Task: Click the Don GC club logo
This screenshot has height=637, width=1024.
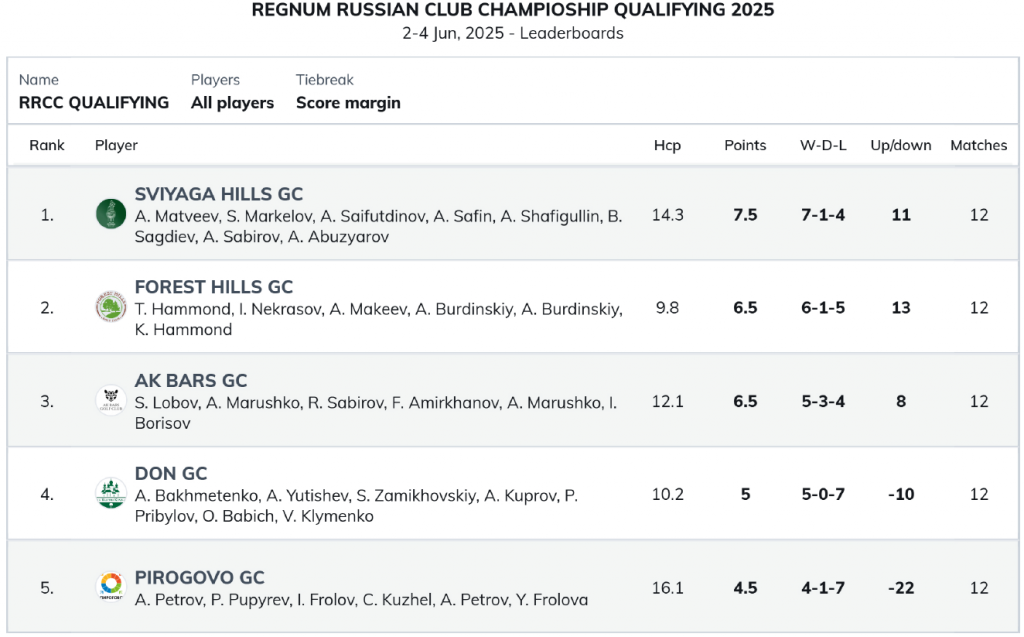Action: pyautogui.click(x=111, y=493)
